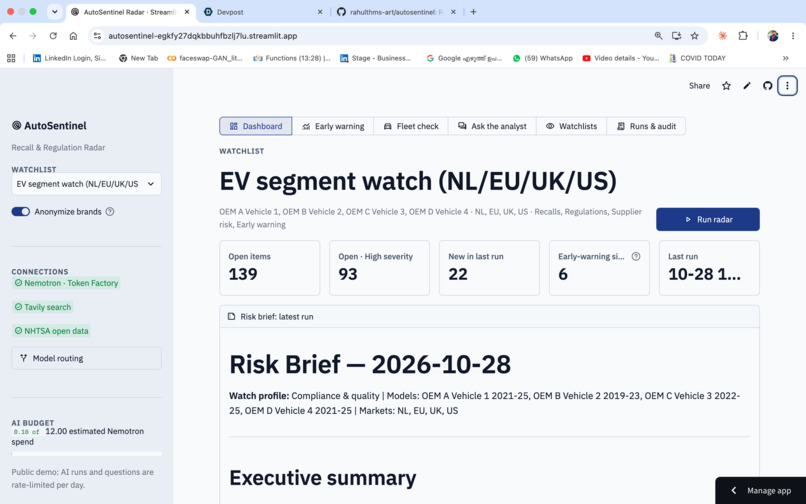Switch to the Early warning tab

(333, 126)
